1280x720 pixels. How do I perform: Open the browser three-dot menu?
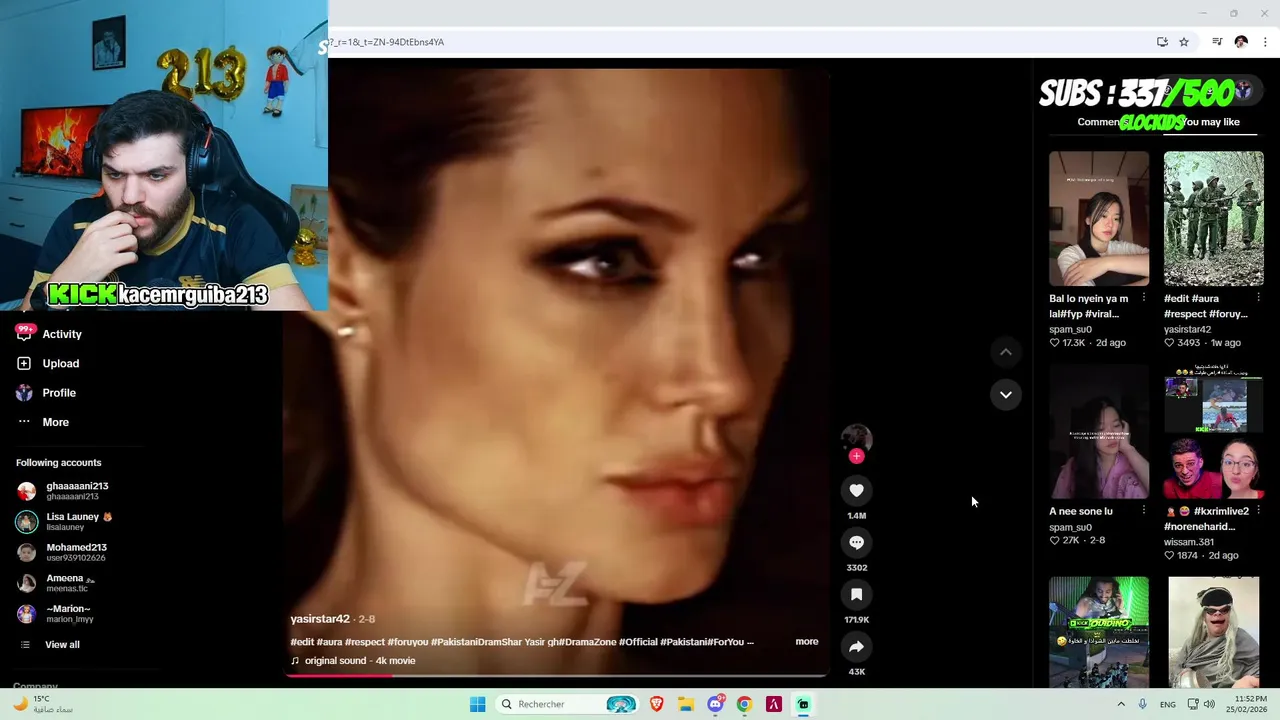[x=1265, y=42]
